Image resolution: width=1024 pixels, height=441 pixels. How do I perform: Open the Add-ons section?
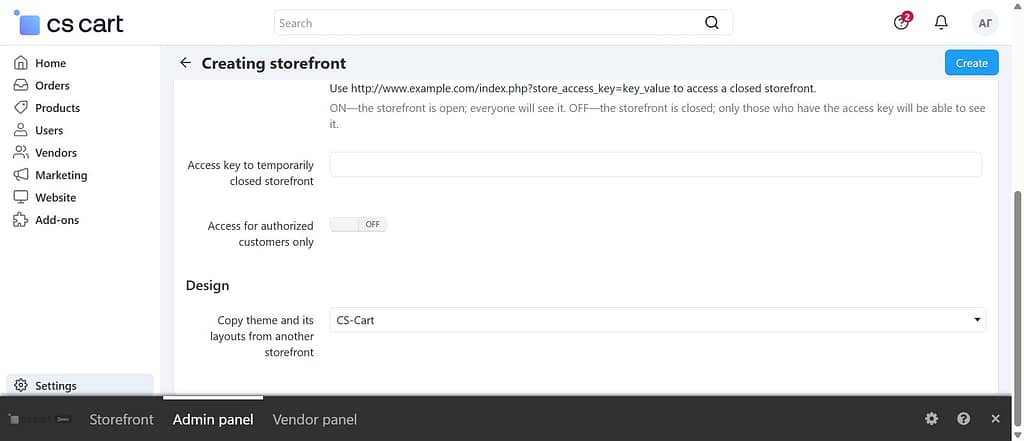[57, 220]
